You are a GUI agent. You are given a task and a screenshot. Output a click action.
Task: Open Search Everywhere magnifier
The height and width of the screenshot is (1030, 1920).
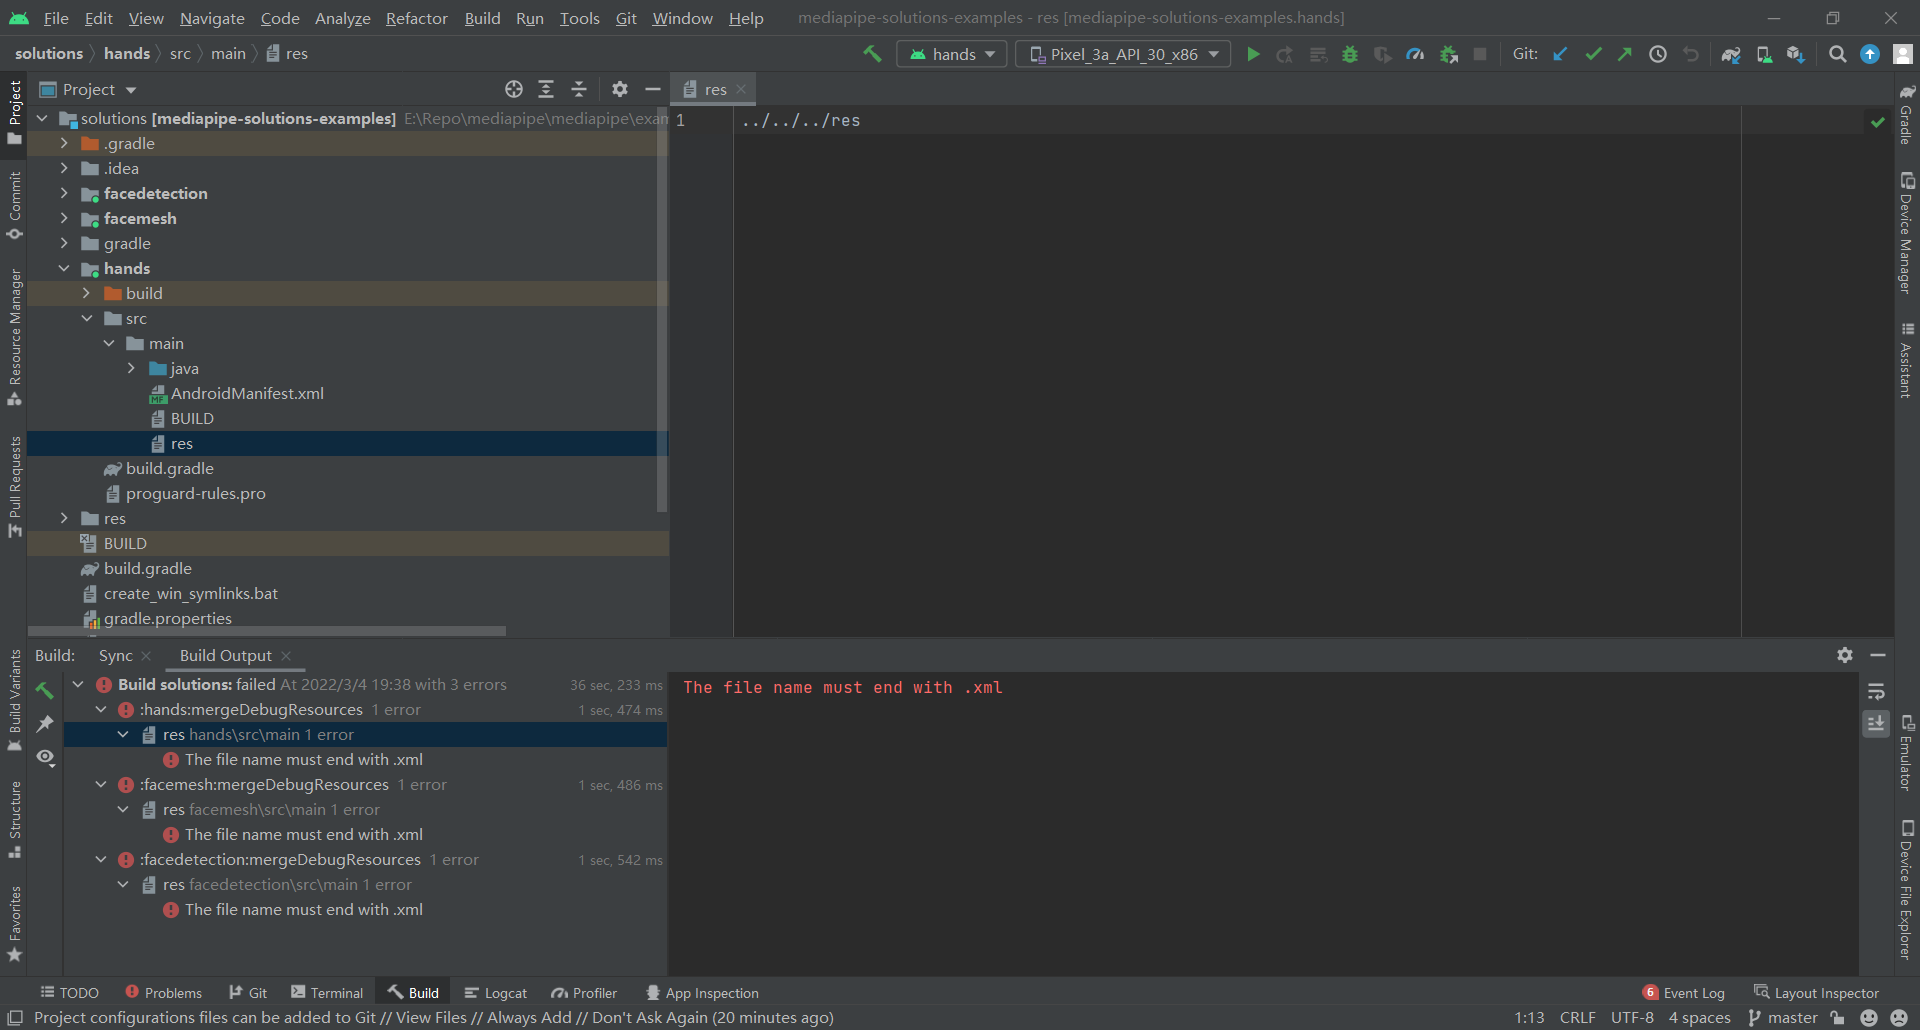coord(1838,54)
